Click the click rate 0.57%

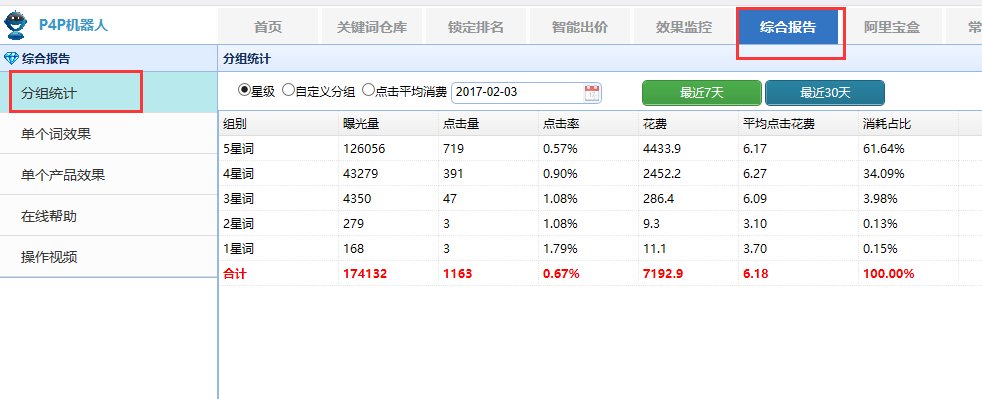click(560, 148)
